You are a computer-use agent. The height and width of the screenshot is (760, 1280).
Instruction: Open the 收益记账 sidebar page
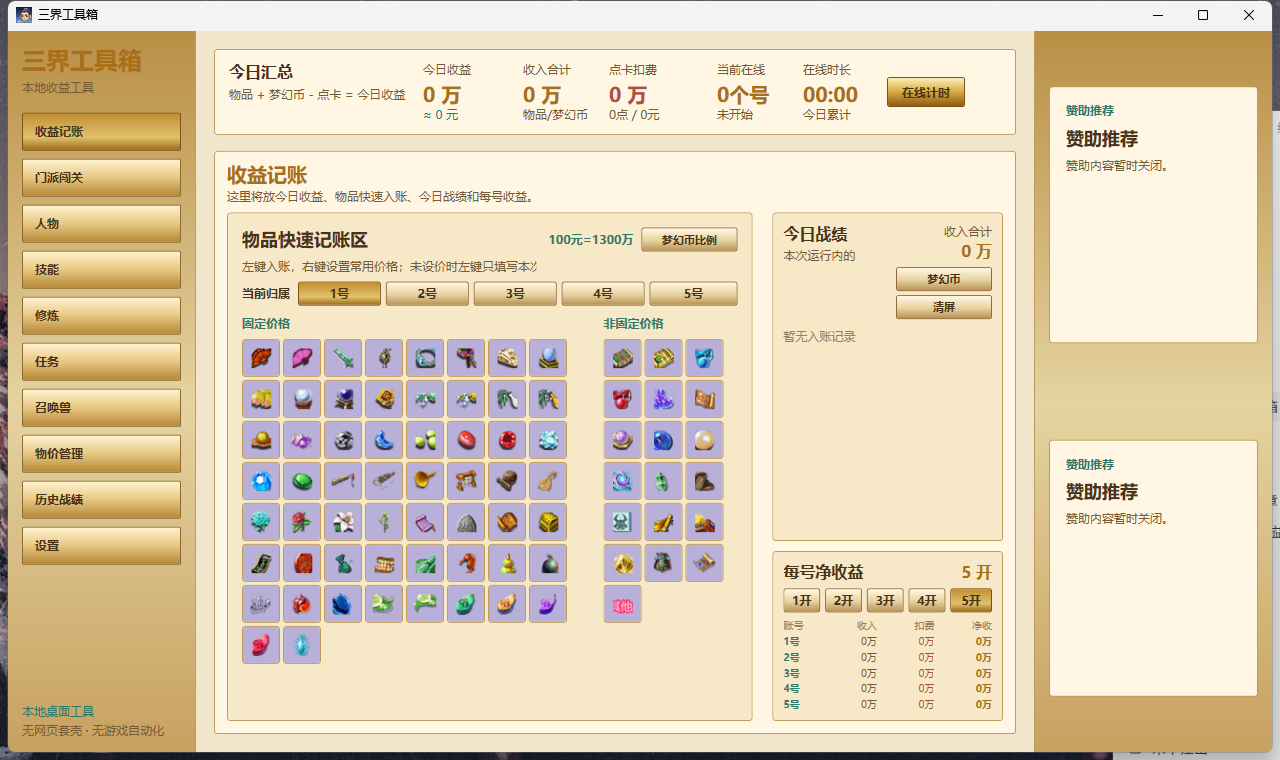click(x=101, y=132)
